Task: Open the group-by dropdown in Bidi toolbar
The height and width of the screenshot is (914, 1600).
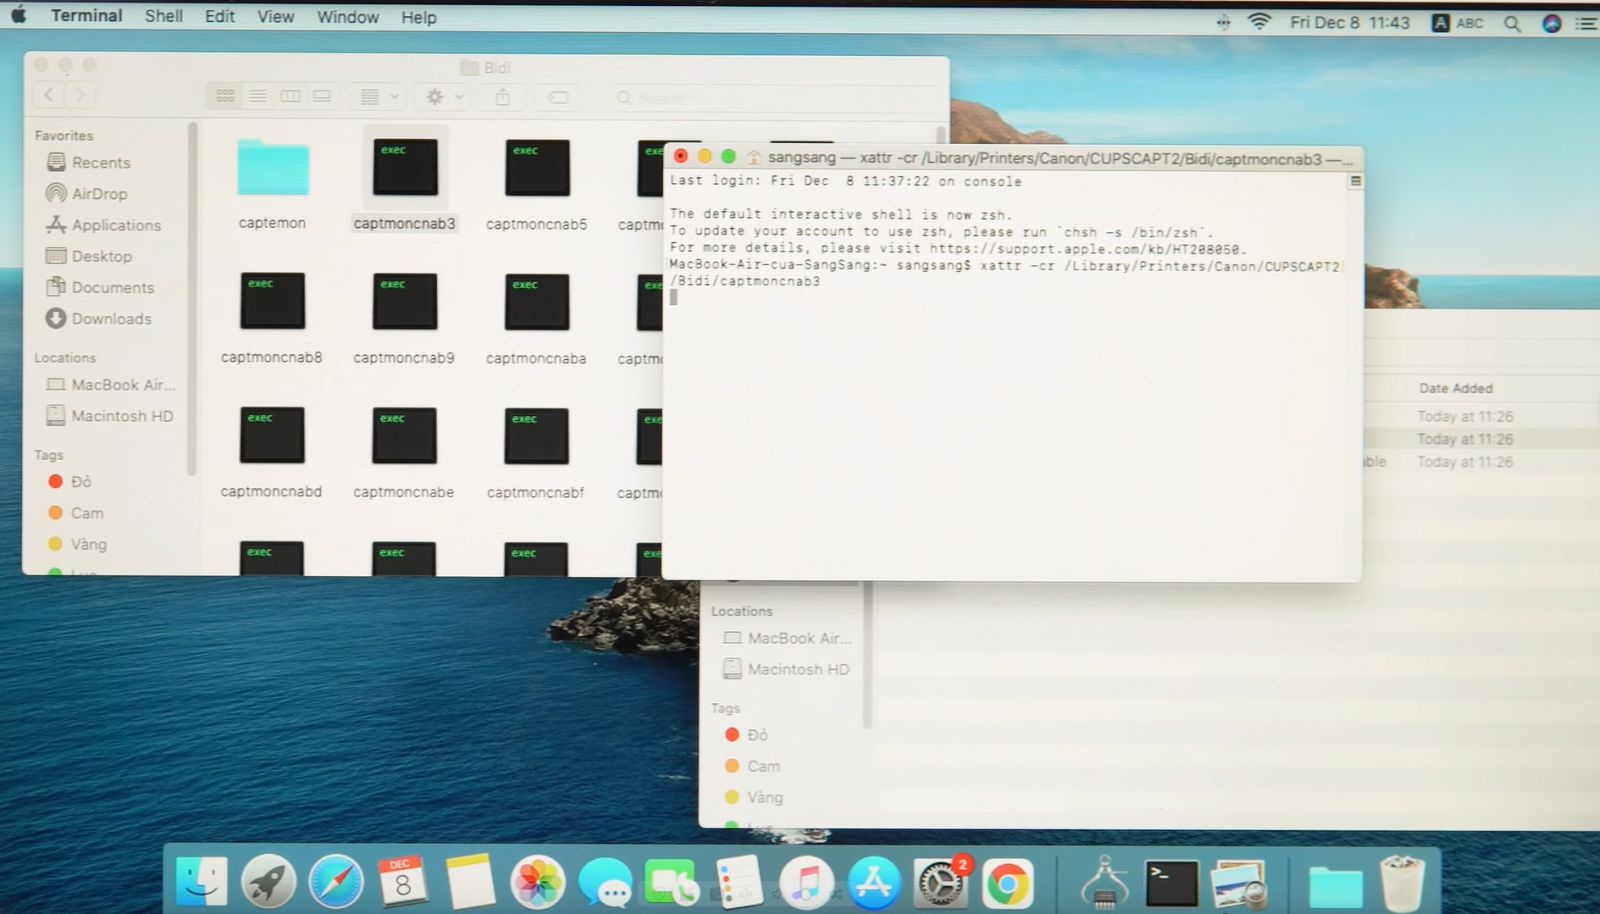Action: [379, 96]
